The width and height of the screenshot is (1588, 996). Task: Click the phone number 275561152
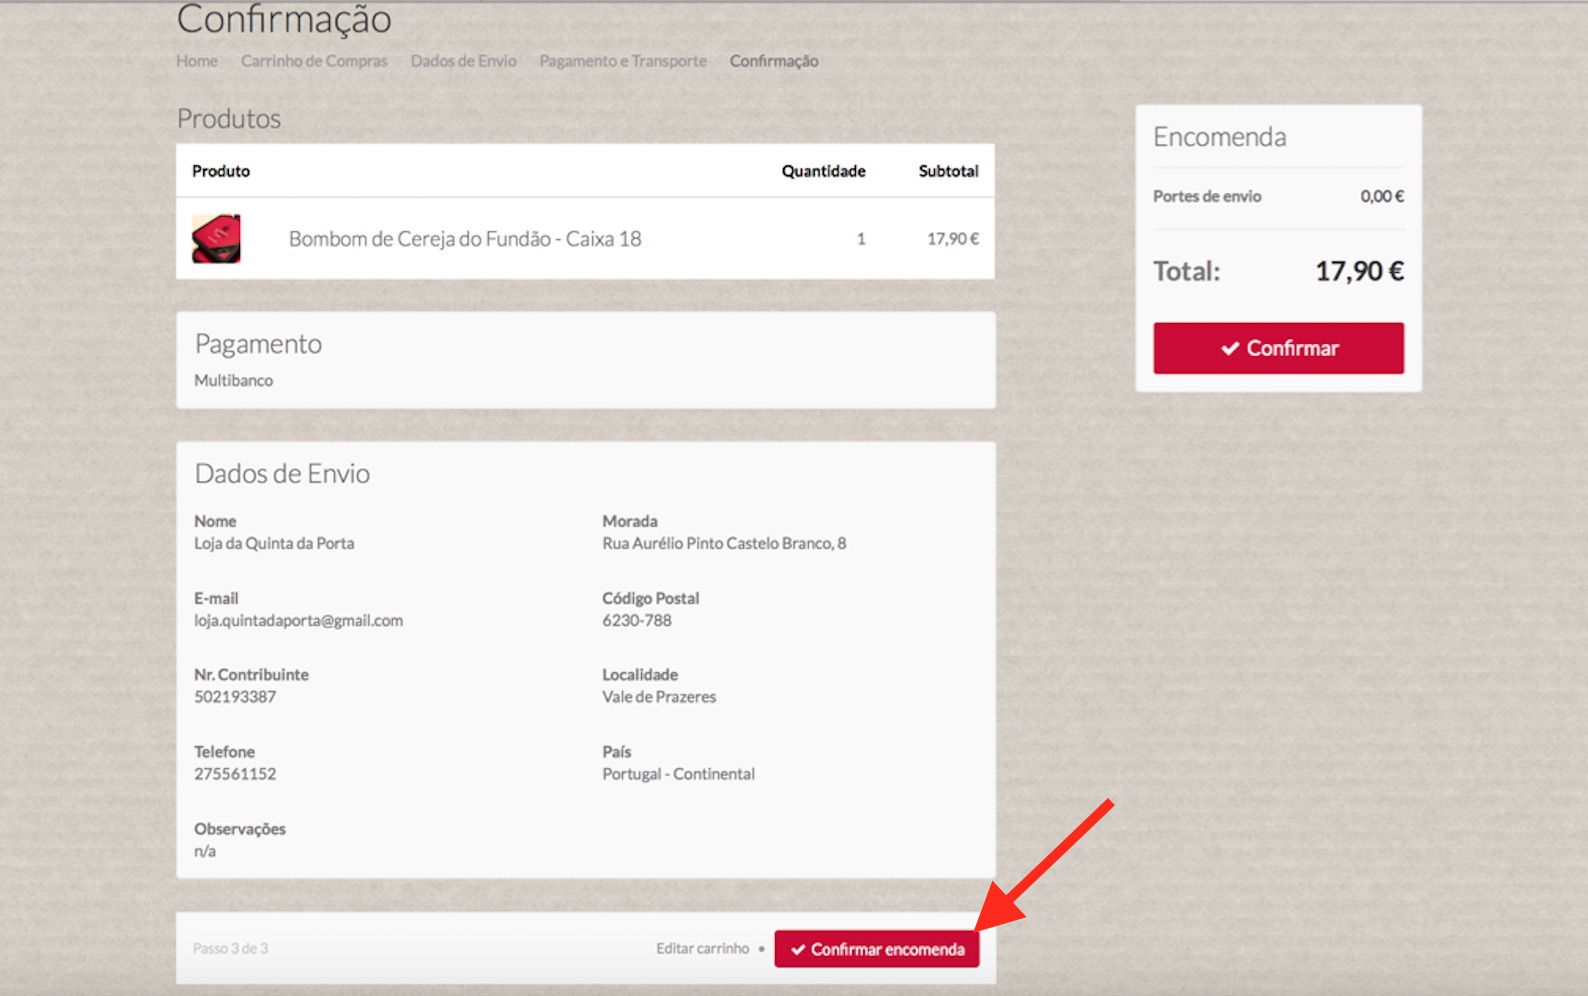[x=235, y=774]
